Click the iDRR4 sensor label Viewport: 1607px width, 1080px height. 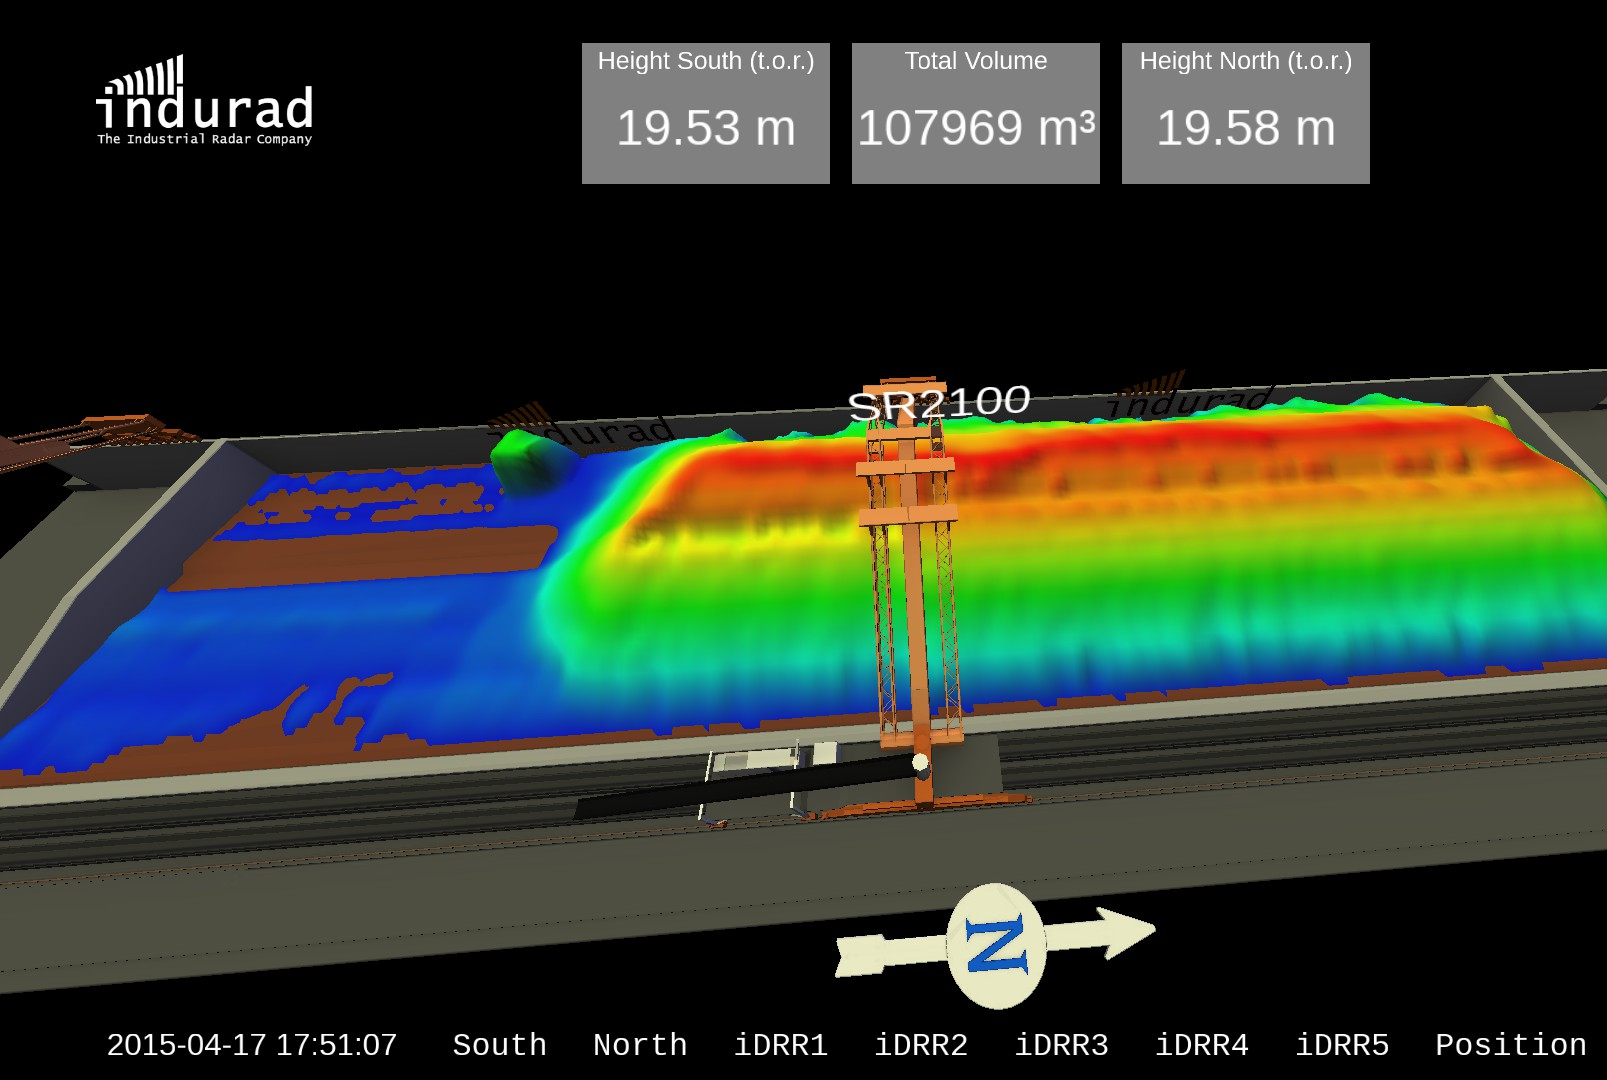(x=1203, y=1045)
